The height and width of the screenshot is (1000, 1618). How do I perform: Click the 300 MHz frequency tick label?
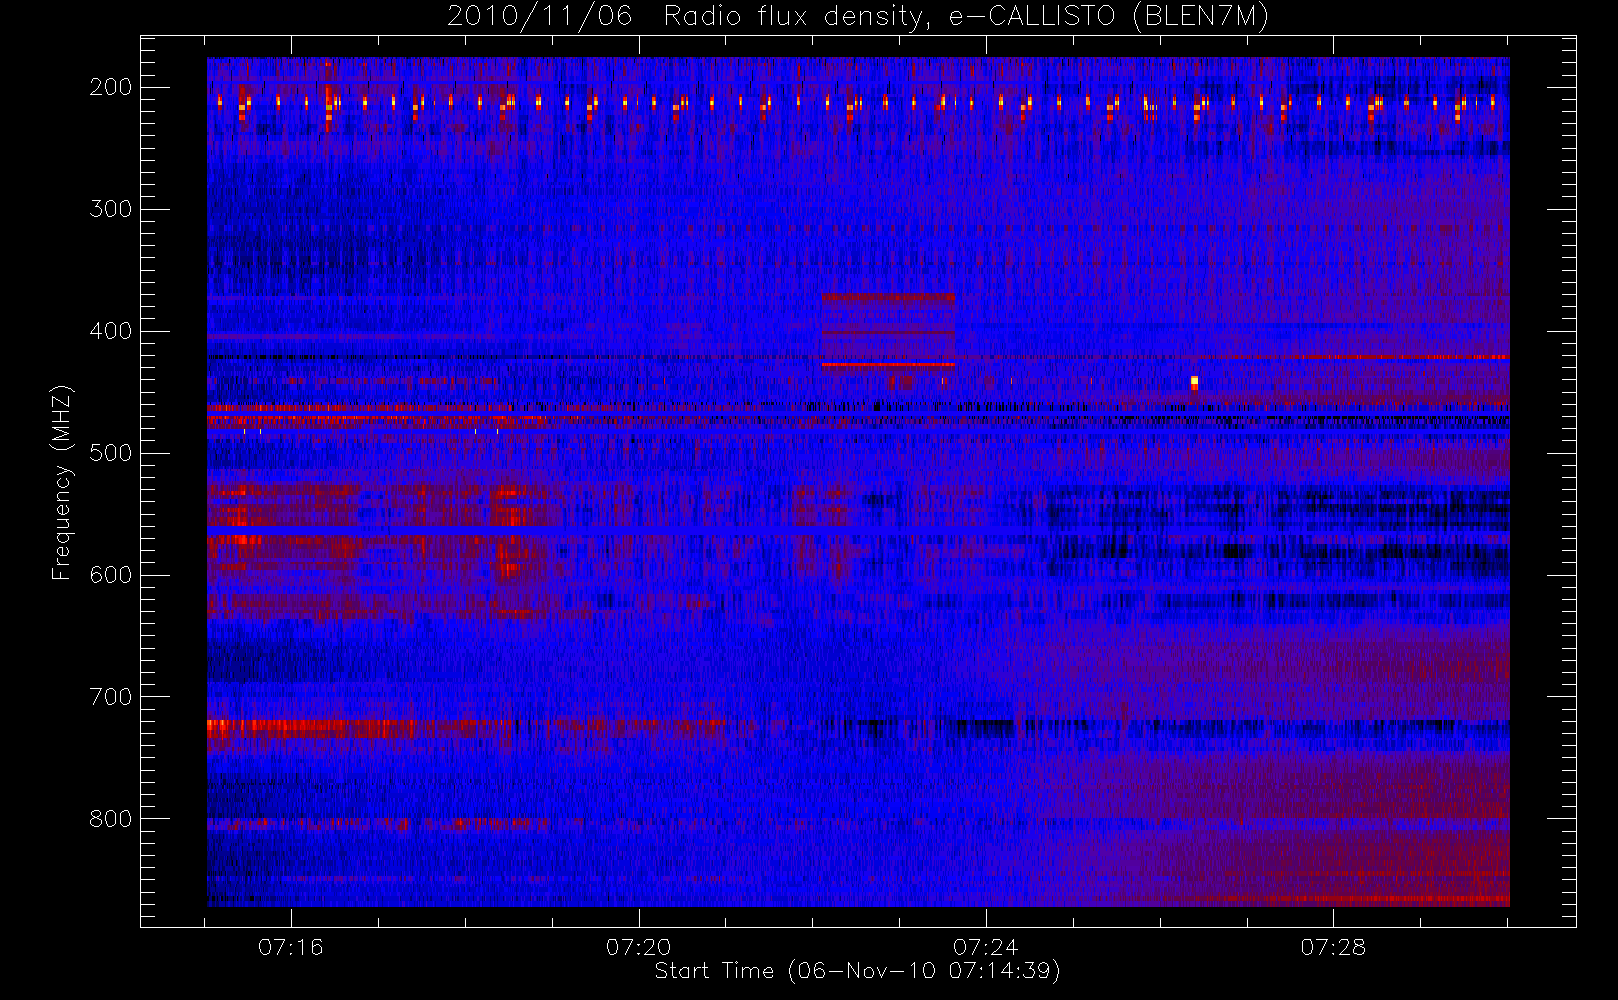pyautogui.click(x=111, y=209)
